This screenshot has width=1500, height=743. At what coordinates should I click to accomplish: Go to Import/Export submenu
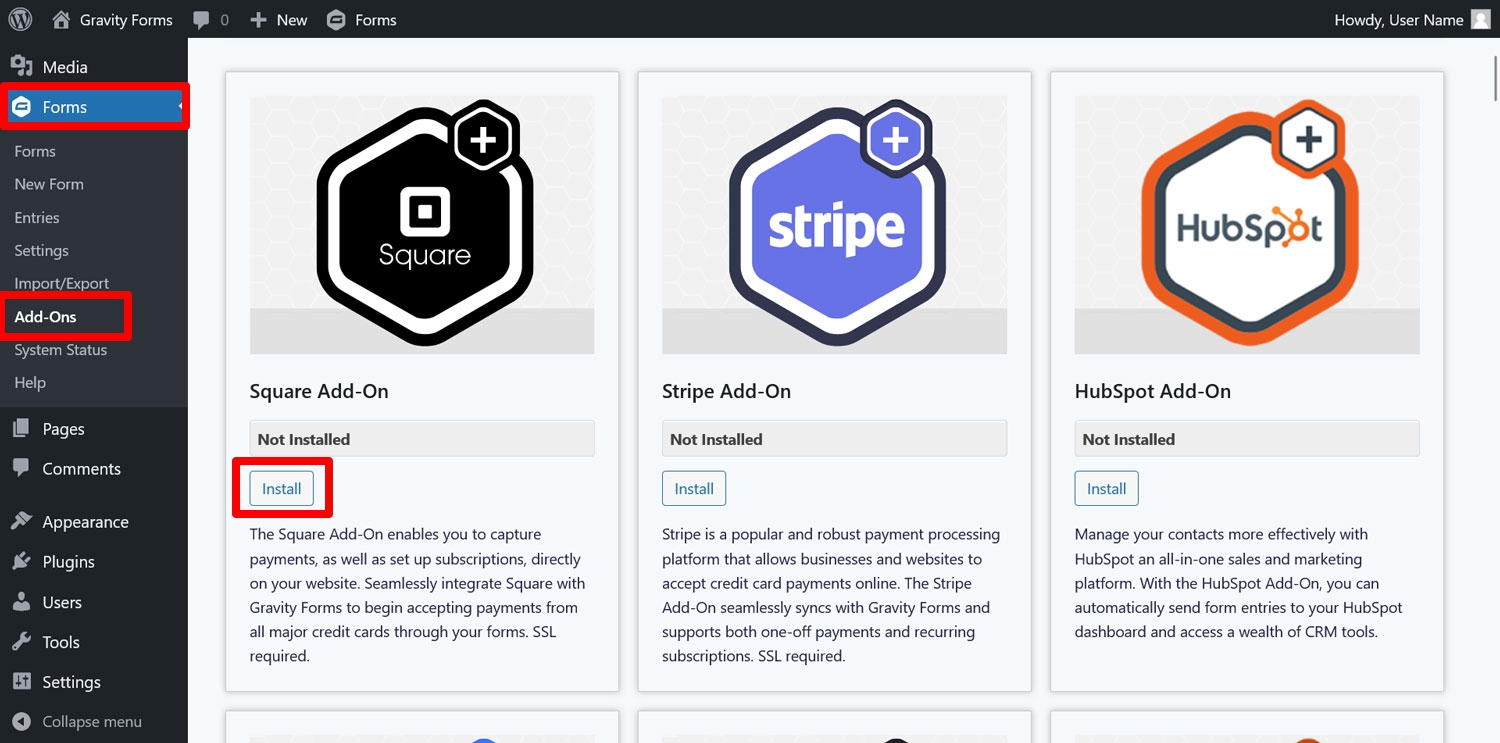click(x=62, y=284)
